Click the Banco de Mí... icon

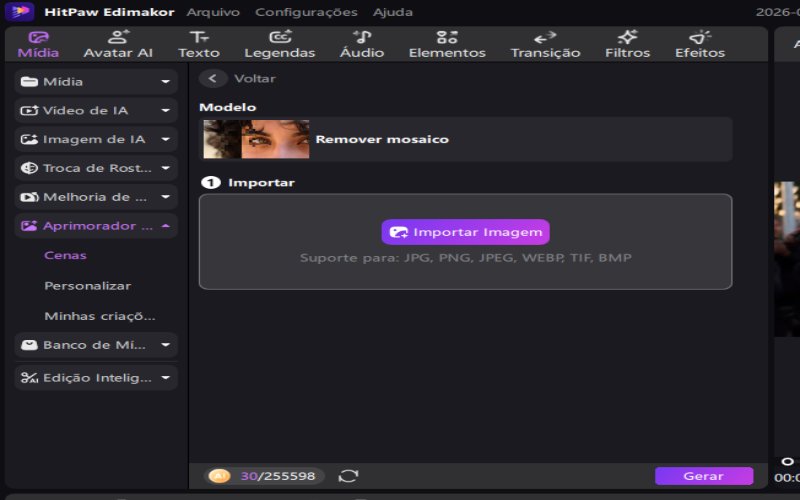[29, 345]
